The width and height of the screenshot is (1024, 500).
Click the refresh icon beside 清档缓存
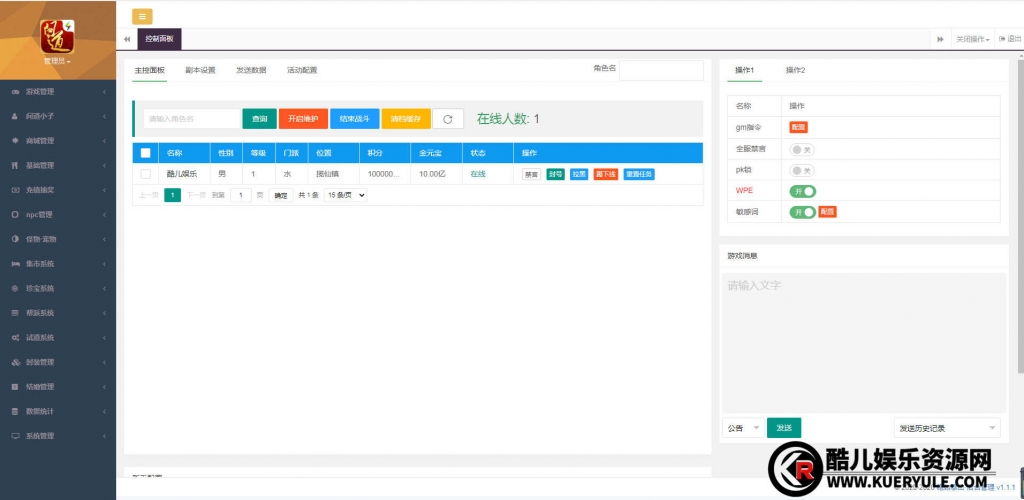point(447,119)
